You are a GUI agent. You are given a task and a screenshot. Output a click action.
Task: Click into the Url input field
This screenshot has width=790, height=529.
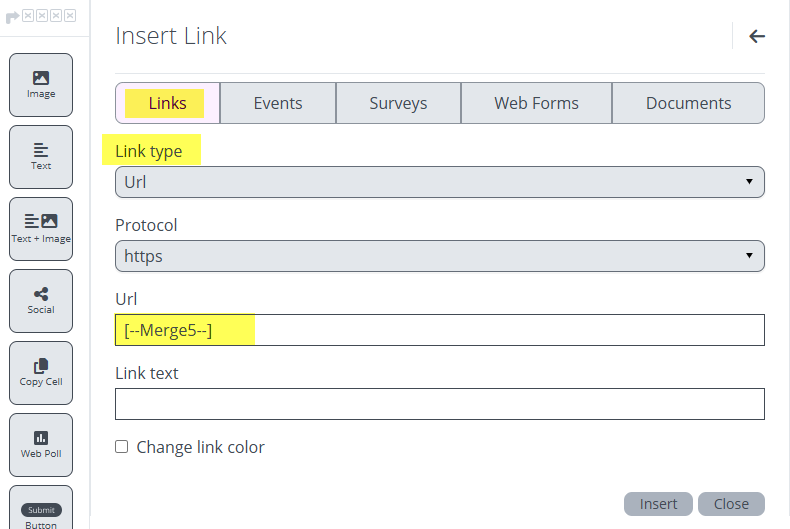pyautogui.click(x=439, y=330)
